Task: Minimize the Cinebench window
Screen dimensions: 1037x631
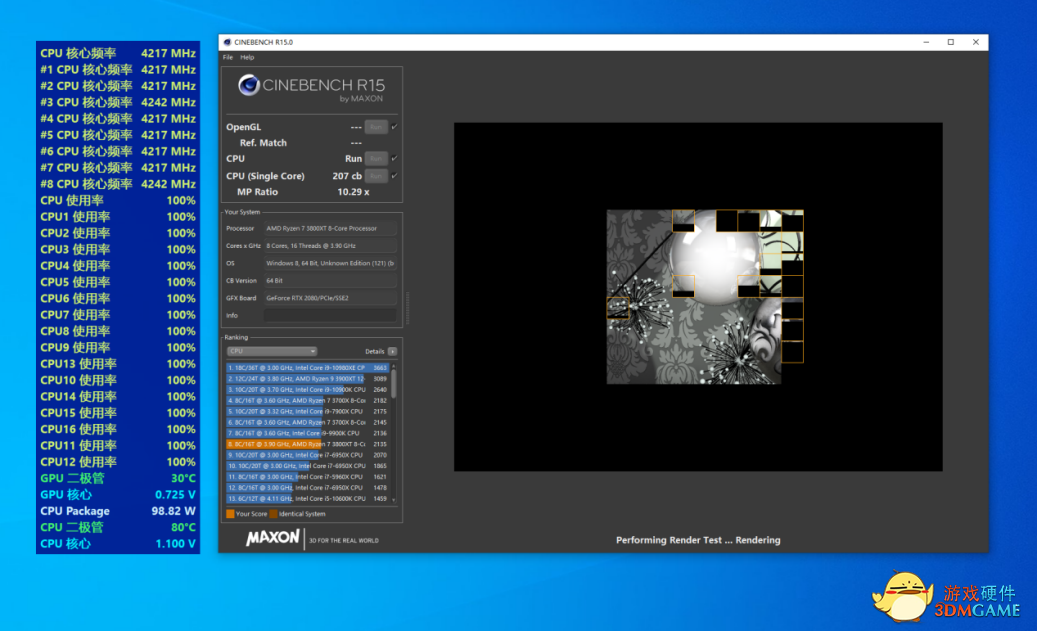Action: pos(927,42)
